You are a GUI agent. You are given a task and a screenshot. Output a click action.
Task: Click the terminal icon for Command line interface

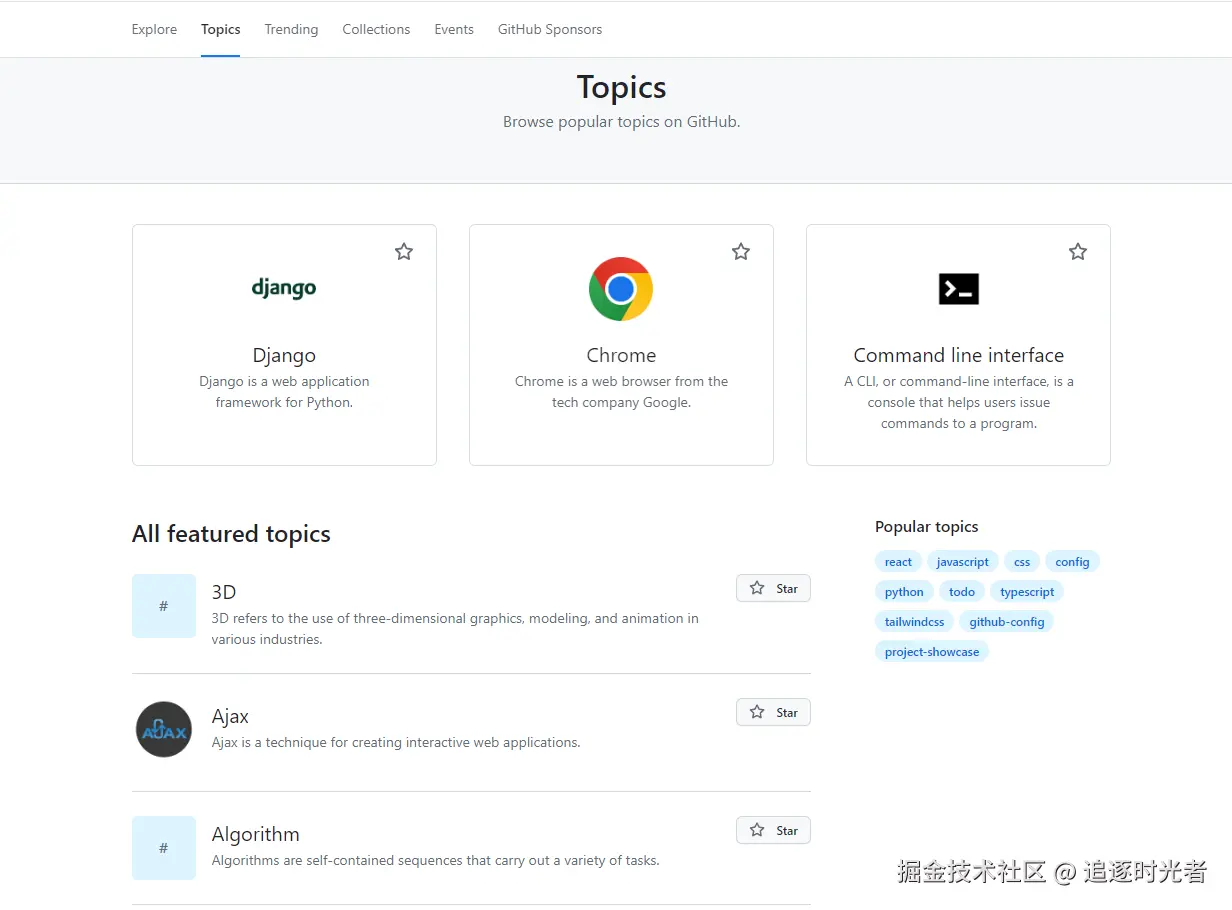click(x=959, y=289)
